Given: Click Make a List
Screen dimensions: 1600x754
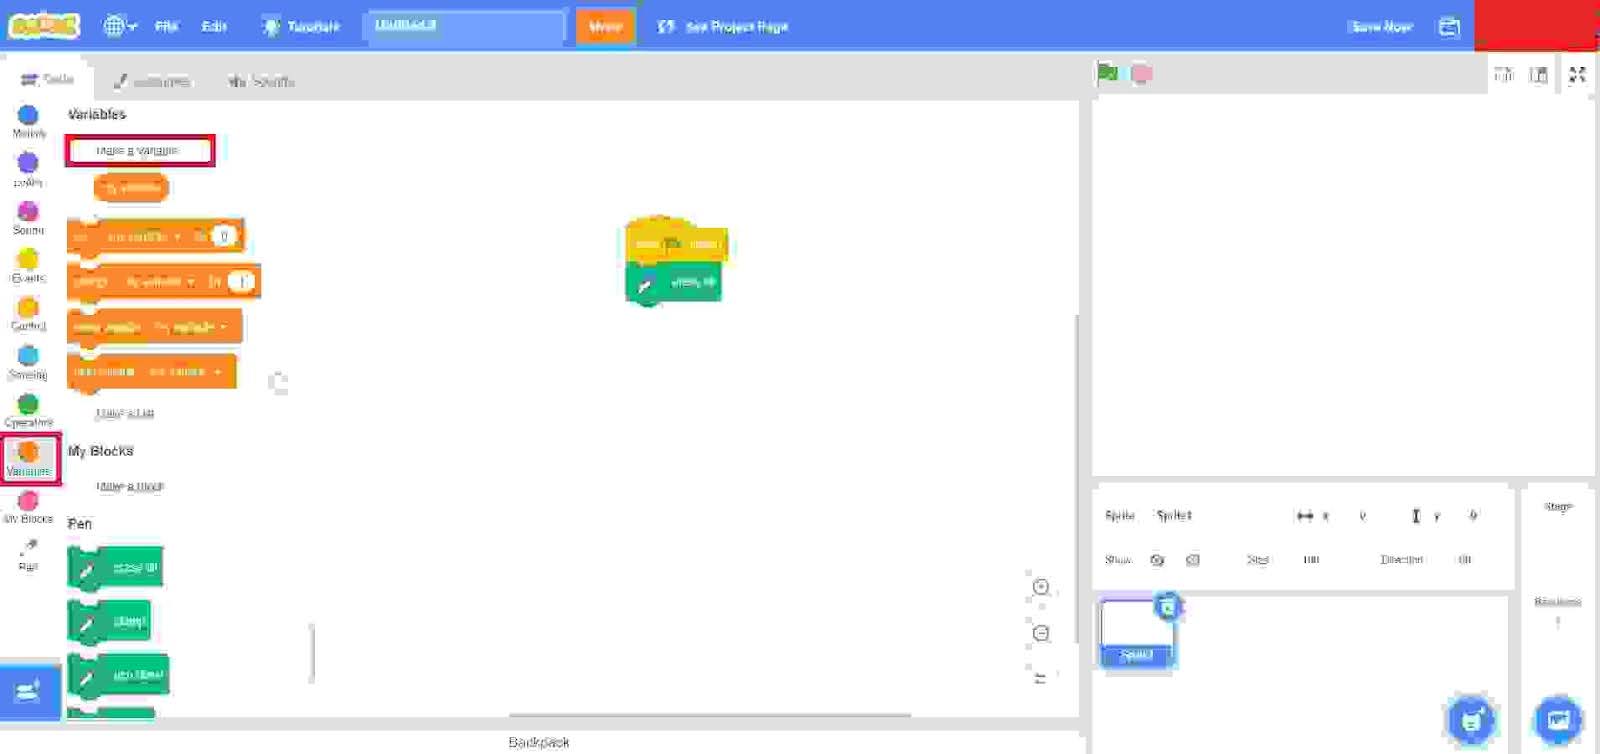Looking at the screenshot, I should pos(125,413).
